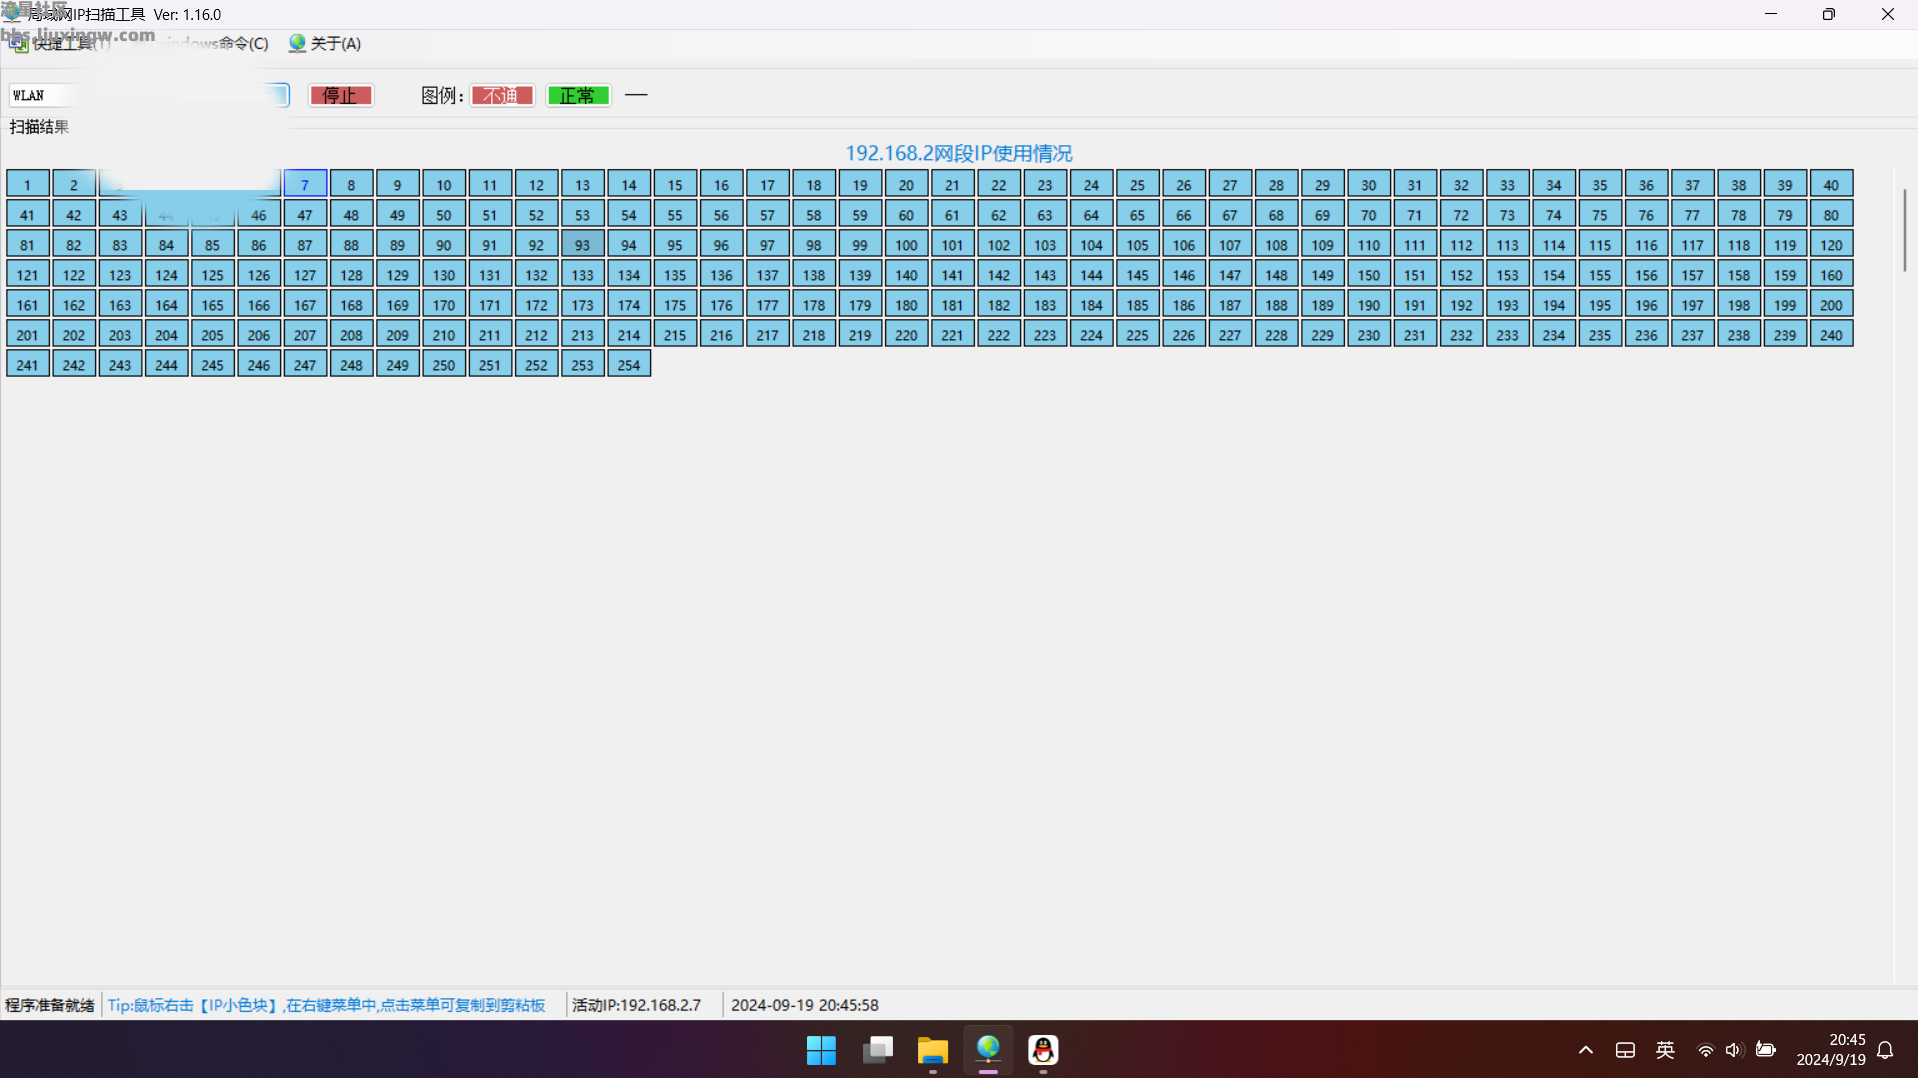Click IP block 215

(x=675, y=334)
